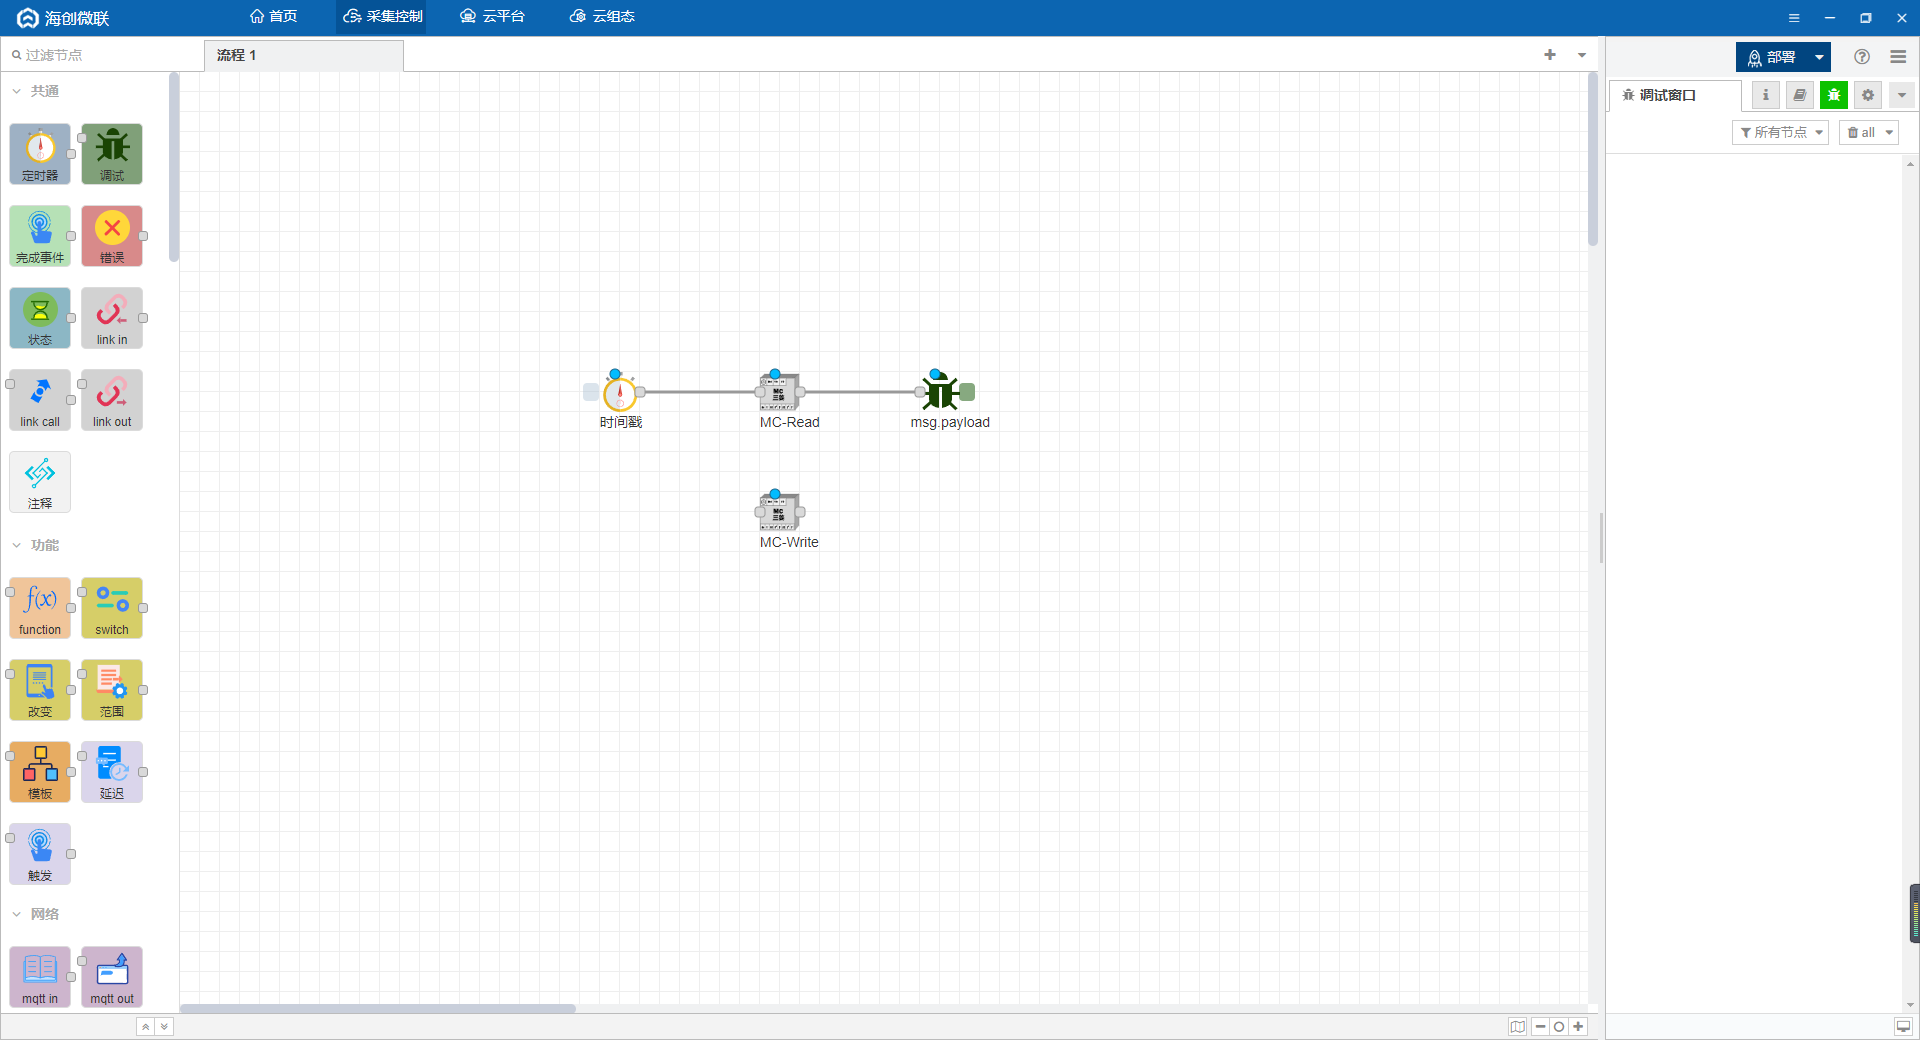Collapse all palette categories

click(146, 1027)
